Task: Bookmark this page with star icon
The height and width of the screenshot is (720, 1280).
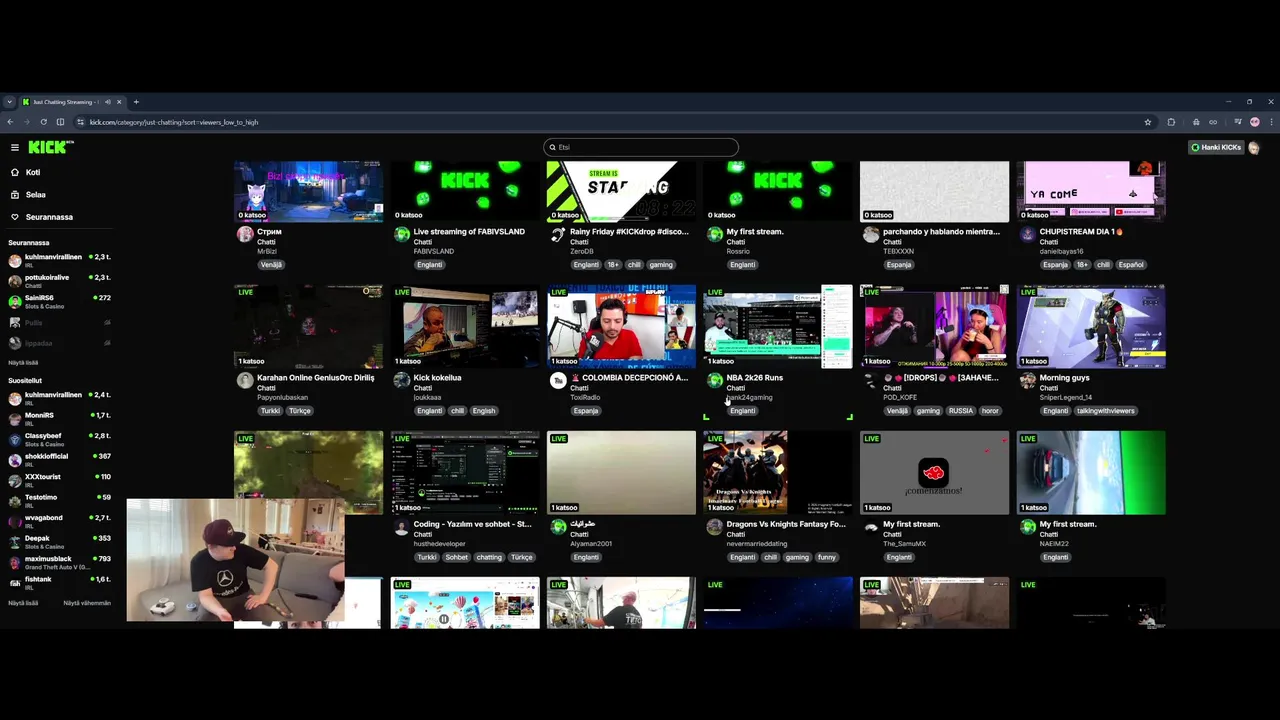Action: 1148,122
